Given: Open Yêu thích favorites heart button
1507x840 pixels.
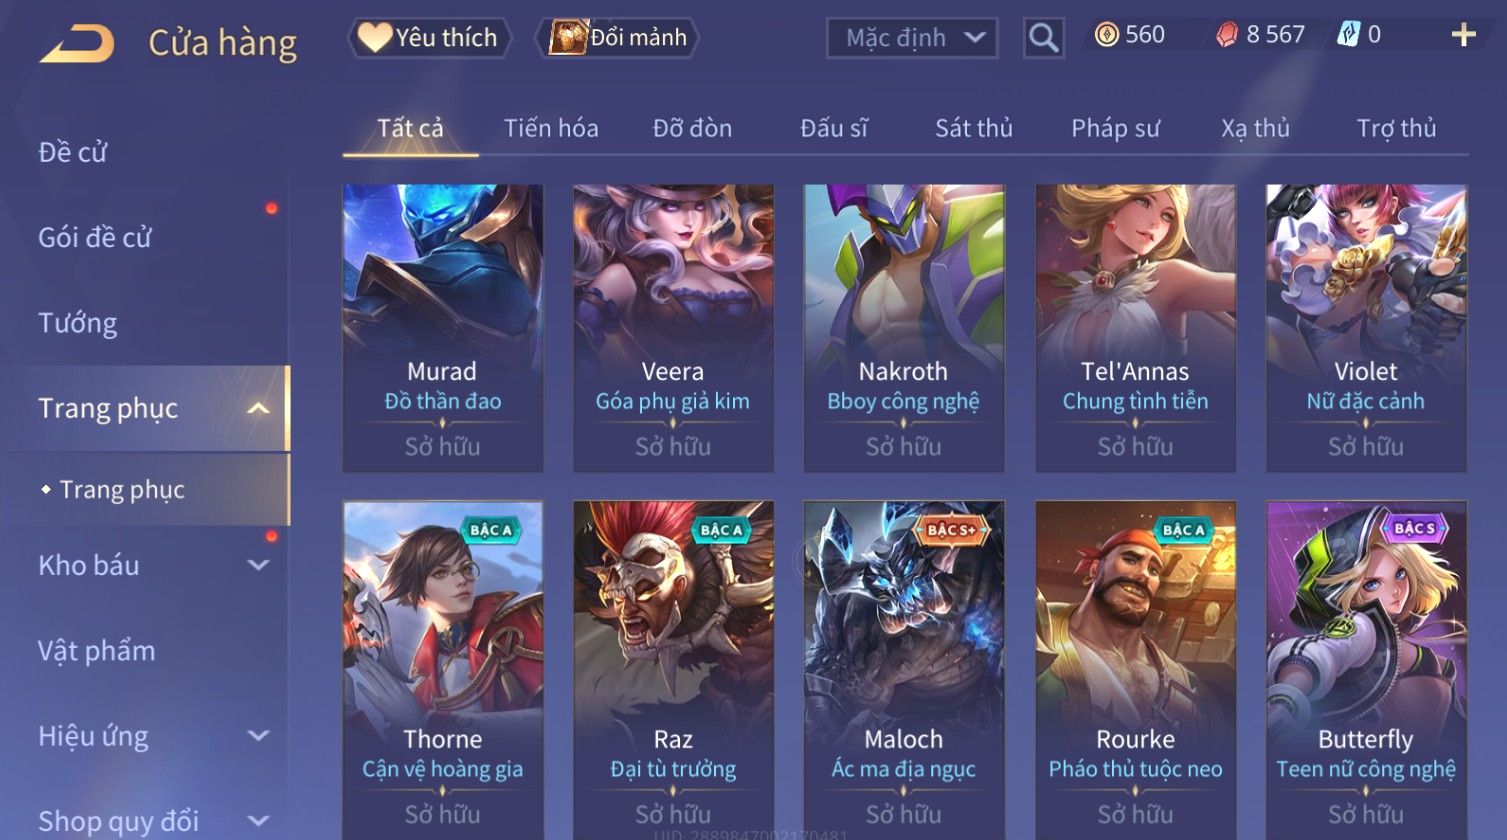Looking at the screenshot, I should coord(429,38).
